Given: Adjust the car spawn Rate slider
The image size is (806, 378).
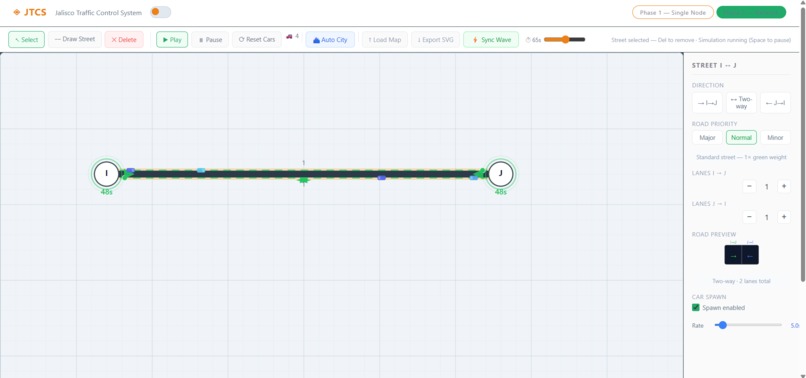Looking at the screenshot, I should (x=748, y=325).
